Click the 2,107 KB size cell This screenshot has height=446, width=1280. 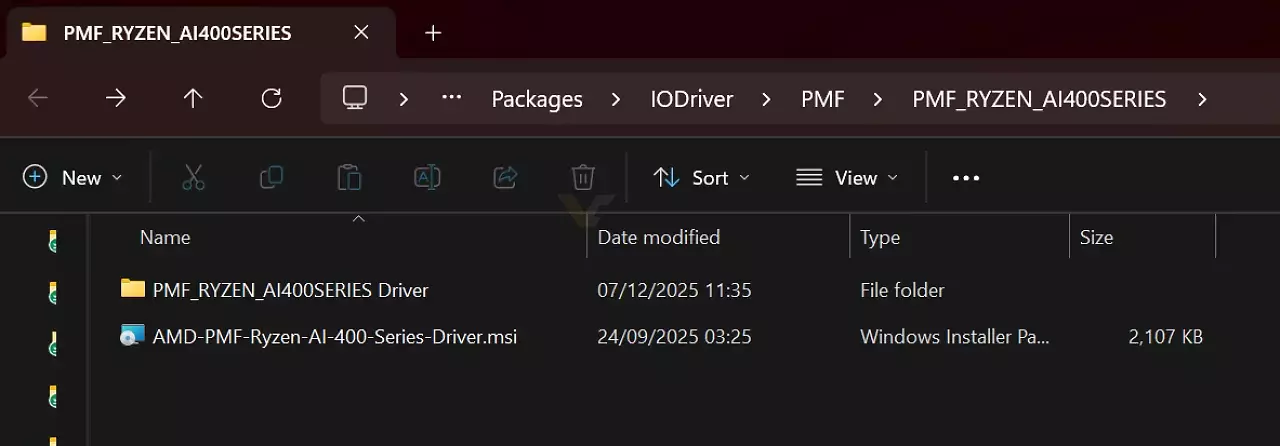(x=1165, y=337)
